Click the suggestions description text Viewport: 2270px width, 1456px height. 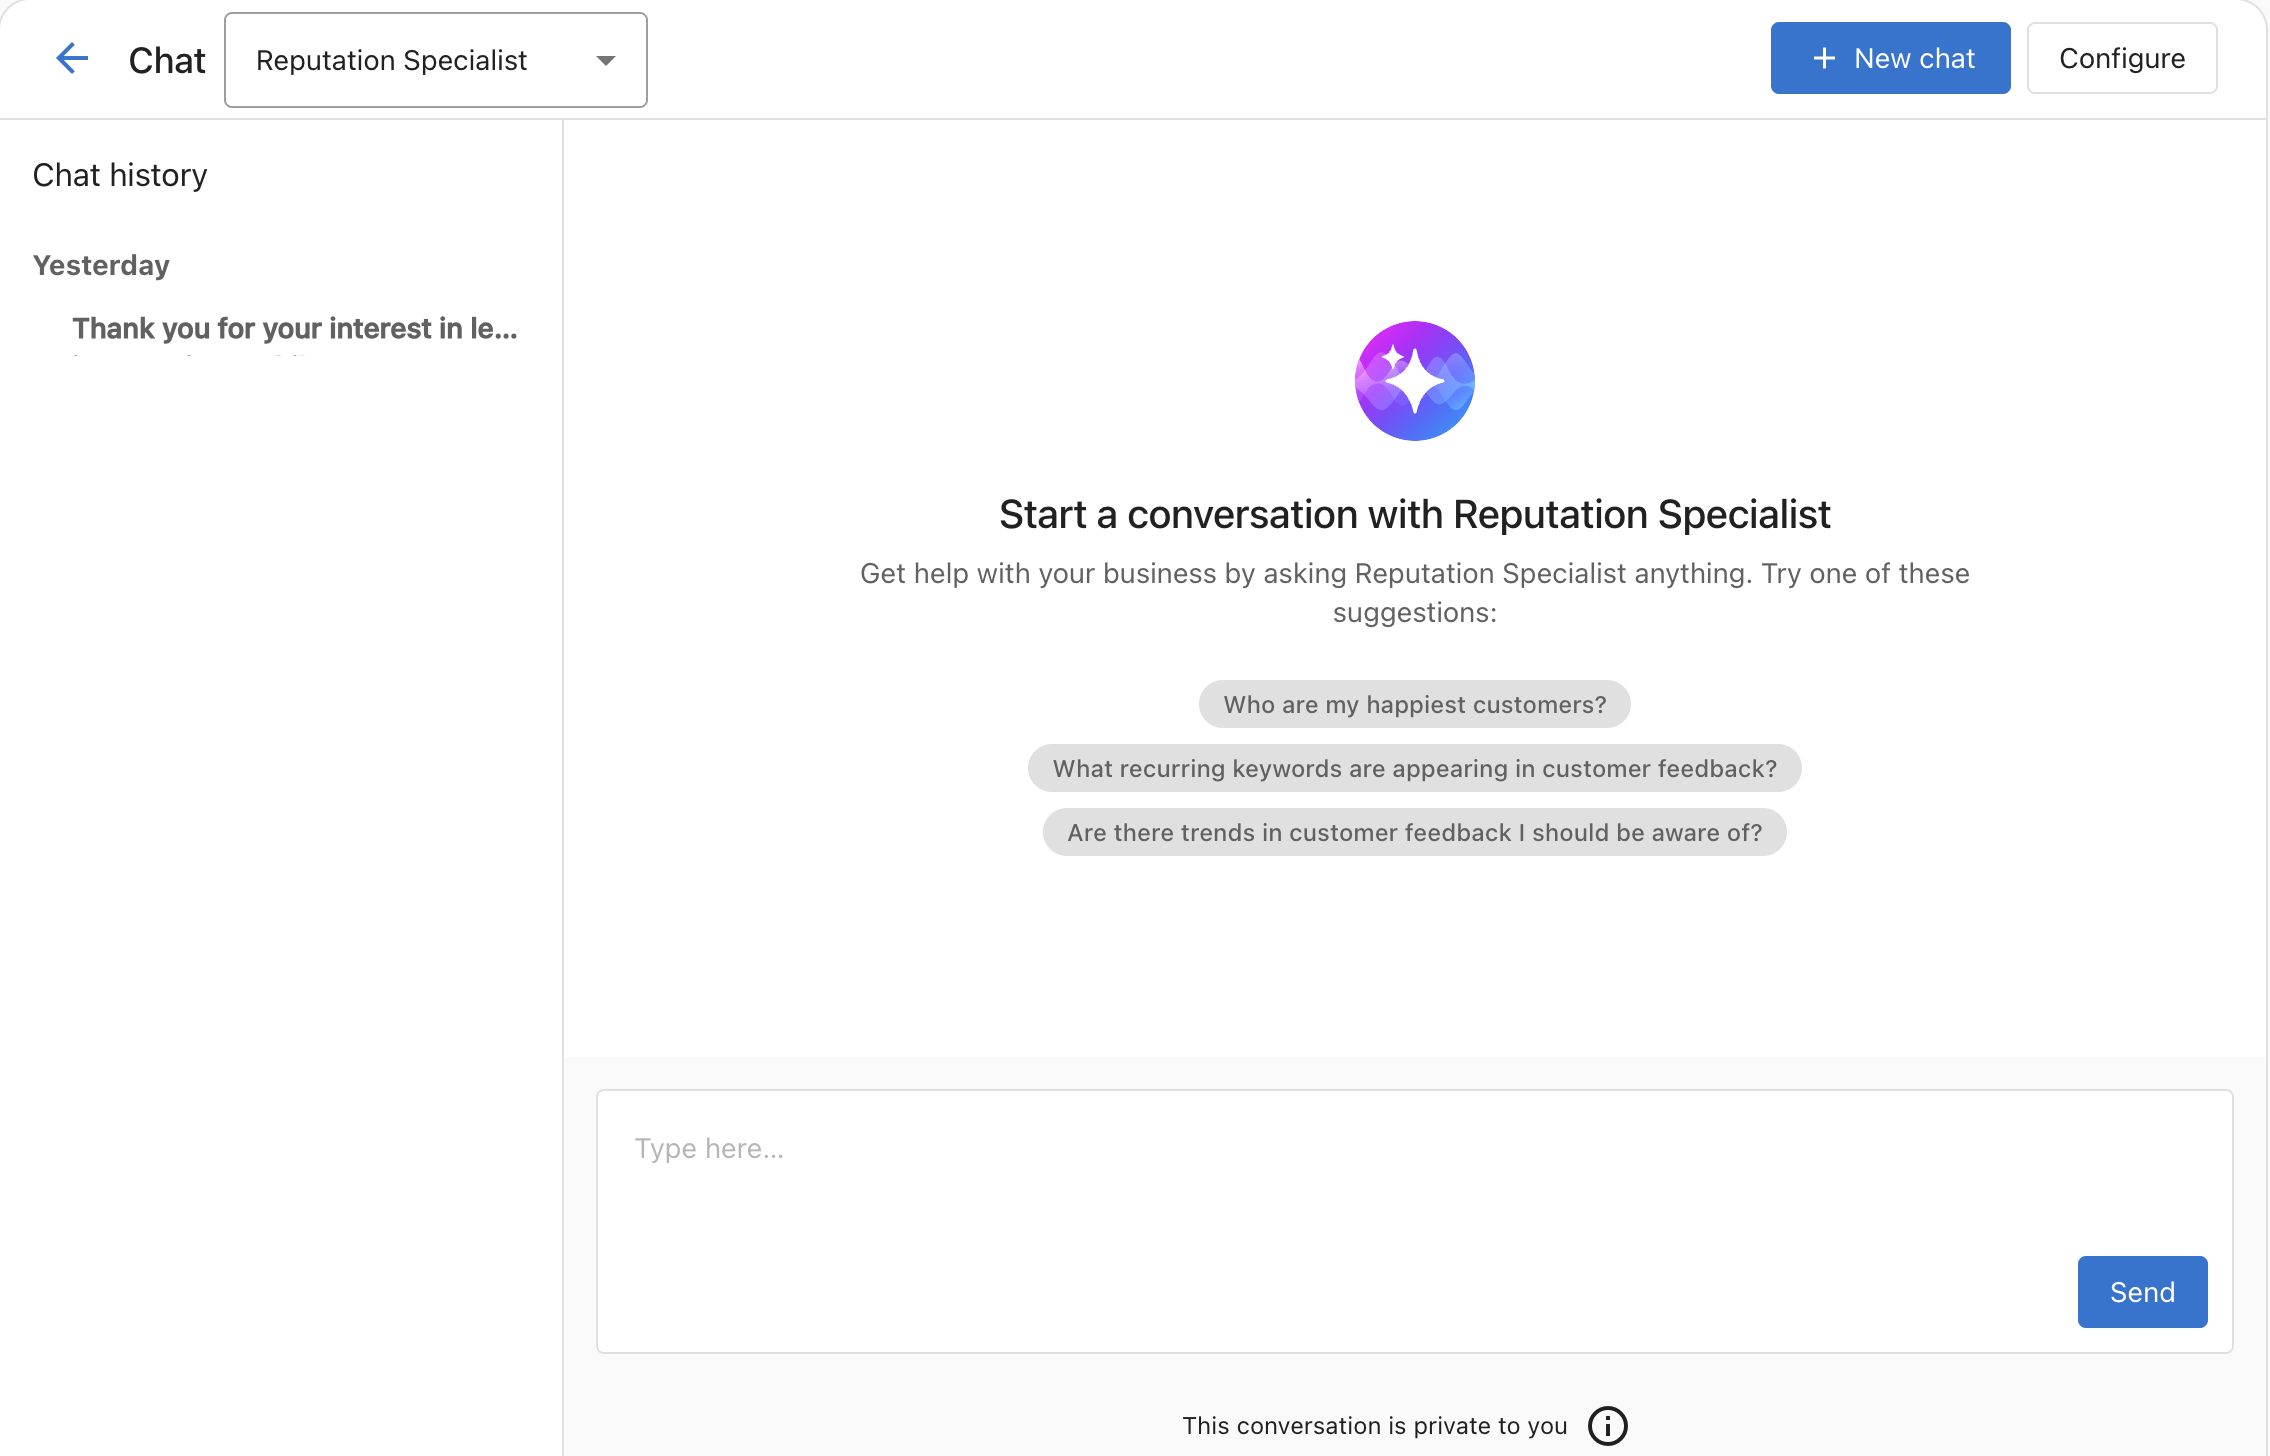click(1413, 592)
